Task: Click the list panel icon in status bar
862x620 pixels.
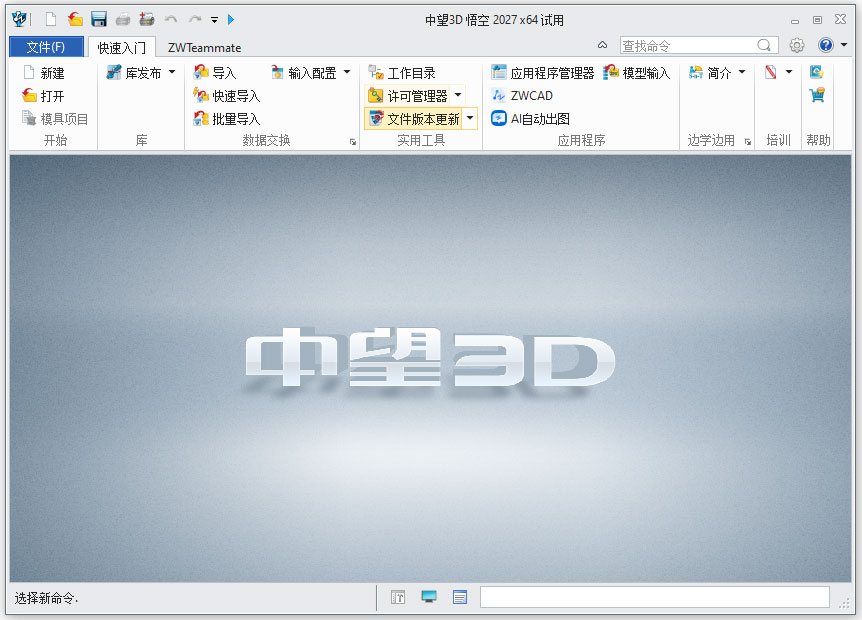Action: click(x=460, y=597)
